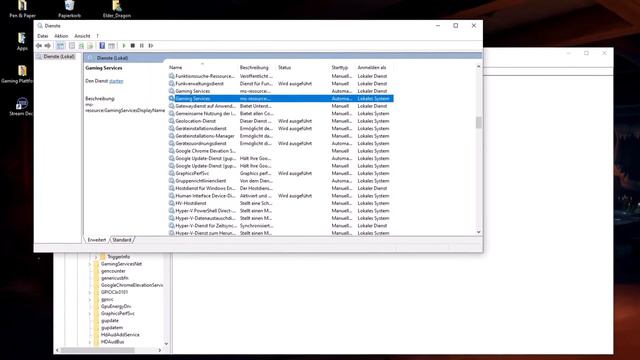Expand the GamingServicesNet registry key
Screen dimensions: 640x360
coord(90,264)
